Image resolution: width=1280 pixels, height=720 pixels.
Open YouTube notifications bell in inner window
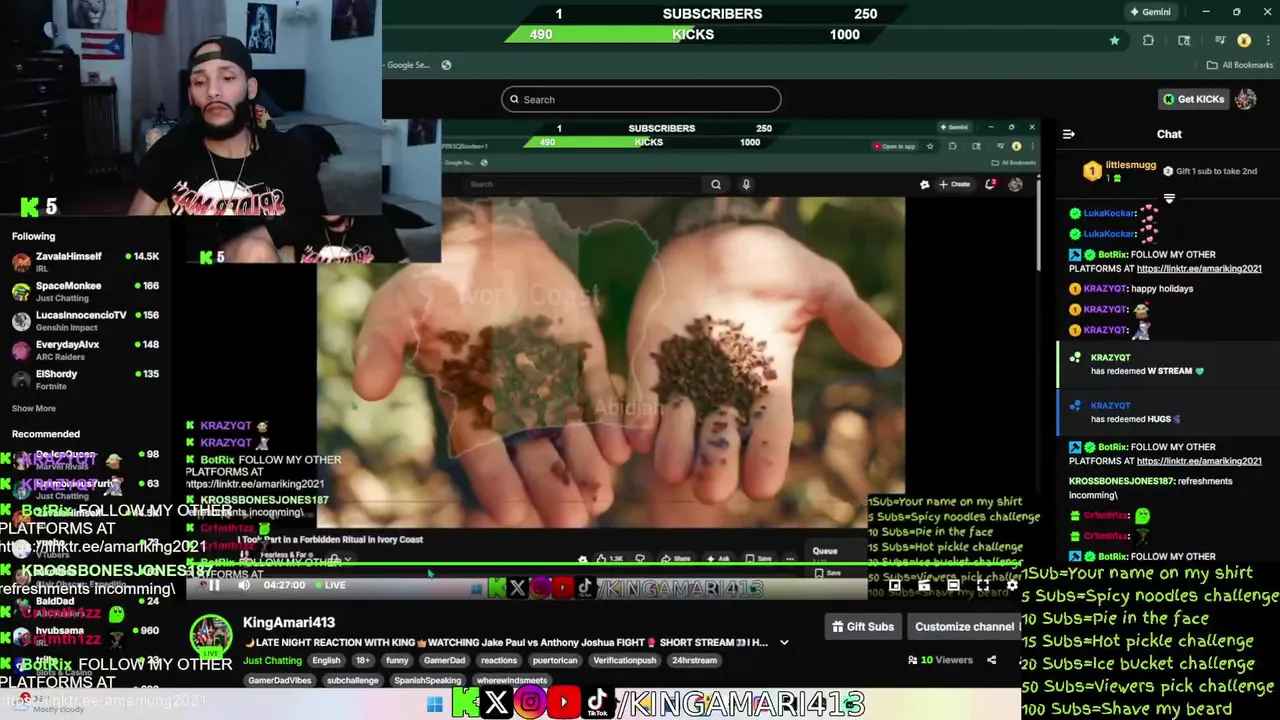point(991,184)
